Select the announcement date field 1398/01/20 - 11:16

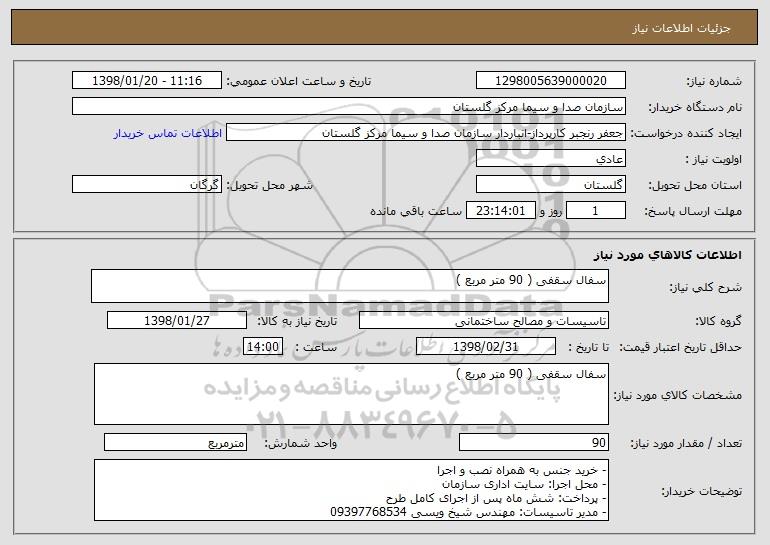[x=147, y=81]
